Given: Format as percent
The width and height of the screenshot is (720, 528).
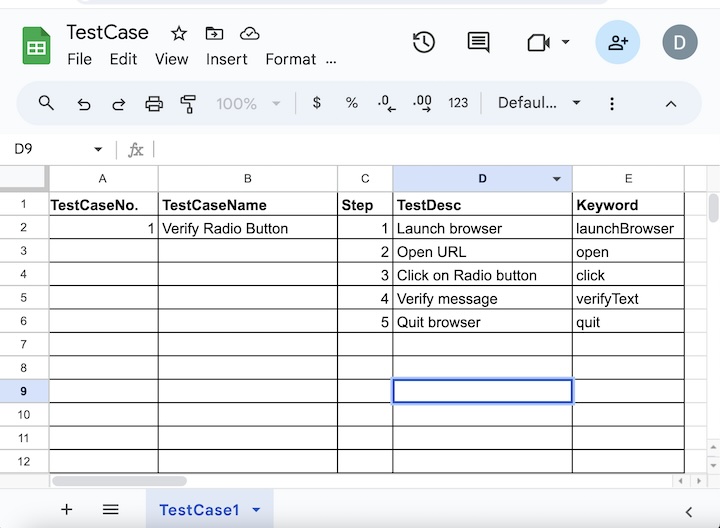Looking at the screenshot, I should coord(352,103).
